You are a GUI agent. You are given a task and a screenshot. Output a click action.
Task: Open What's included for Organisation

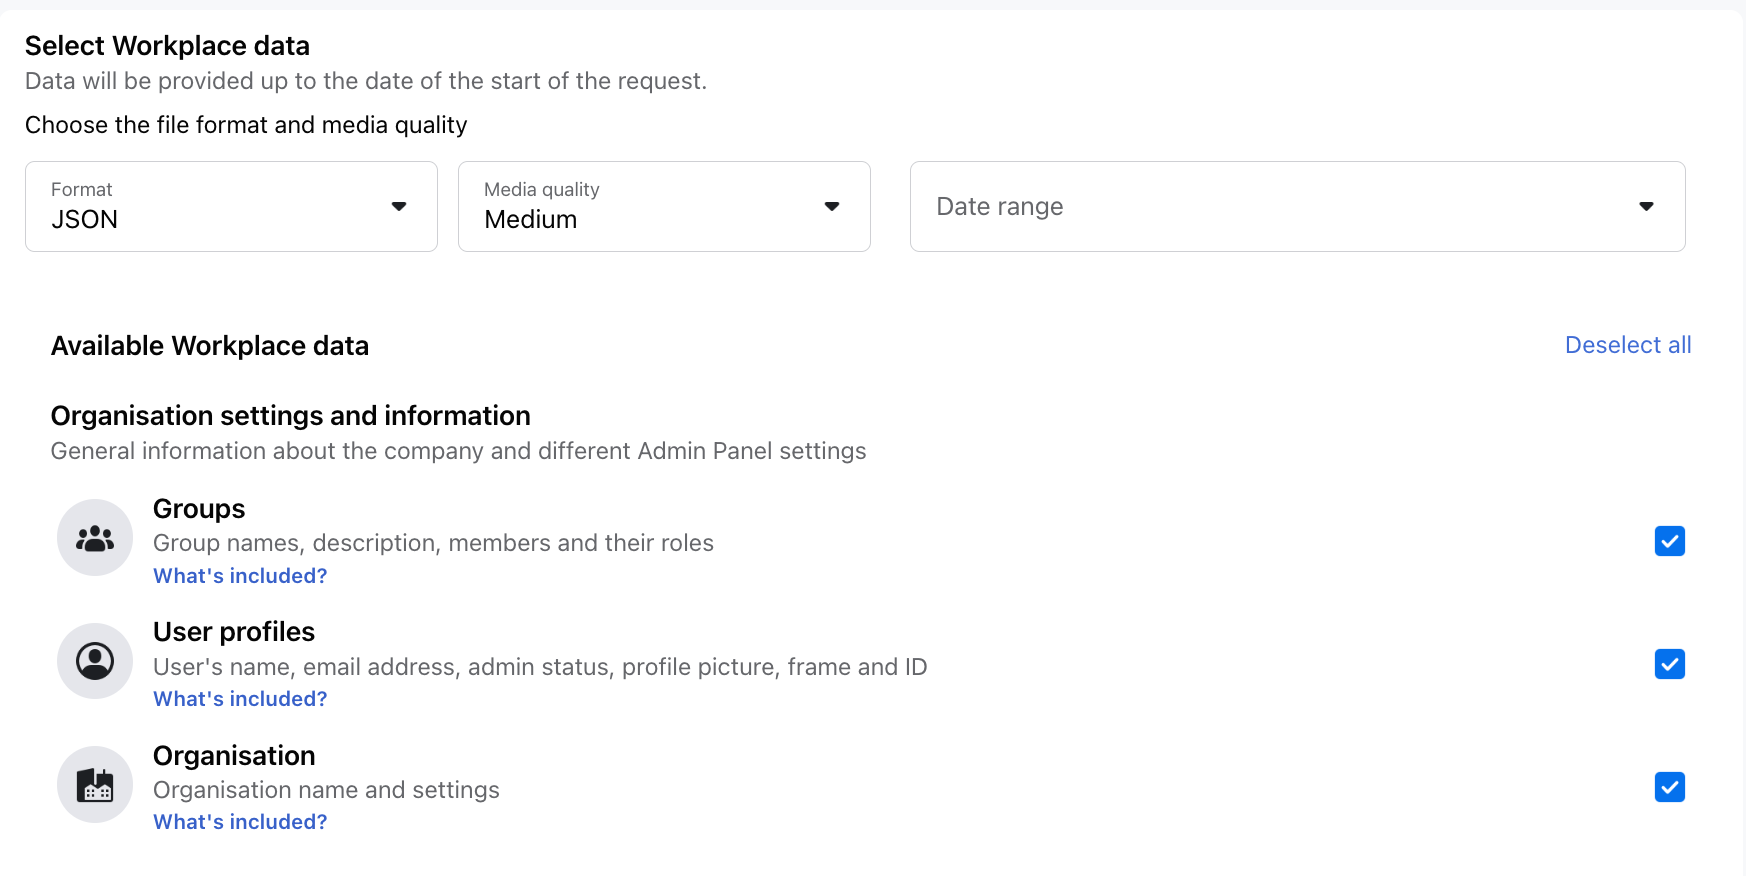click(x=240, y=822)
